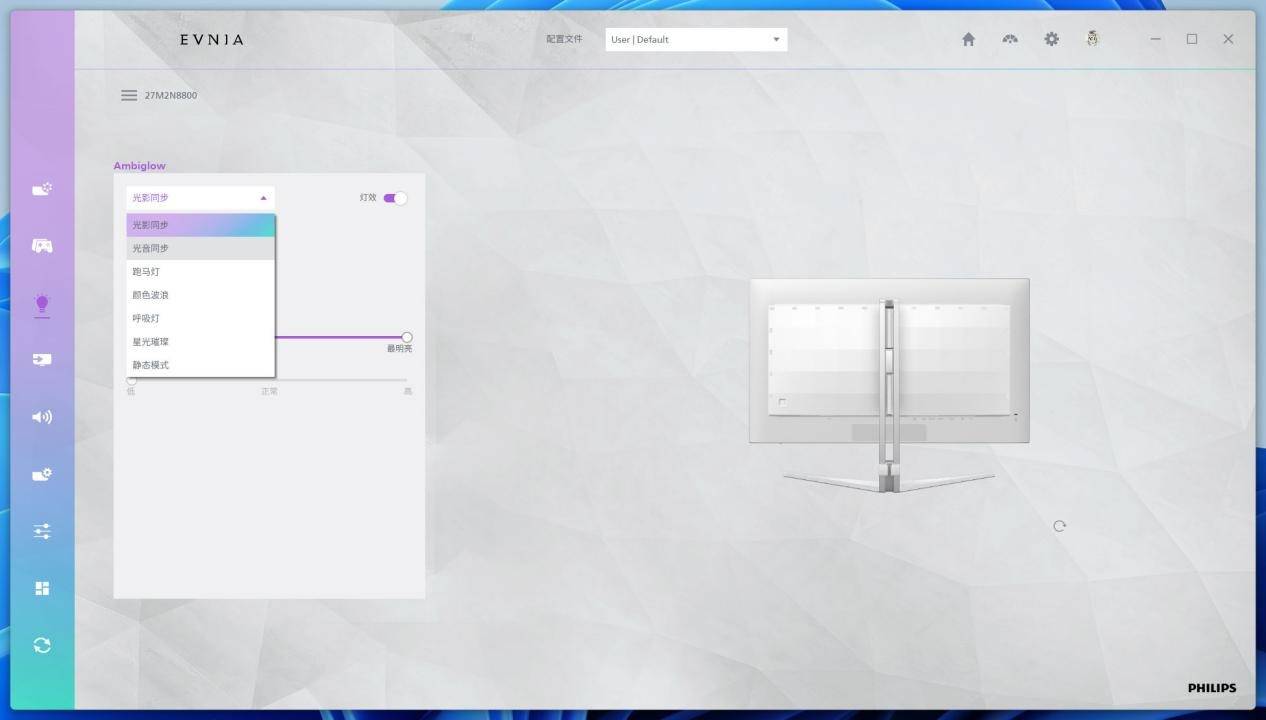Click the sliders adjustment sidebar icon
Image resolution: width=1266 pixels, height=720 pixels.
click(x=42, y=531)
